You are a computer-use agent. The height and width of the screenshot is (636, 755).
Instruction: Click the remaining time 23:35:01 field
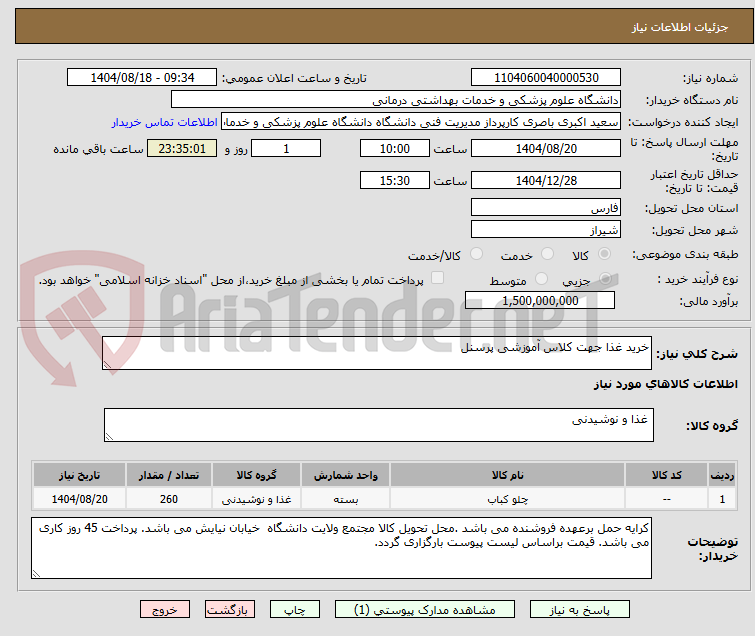pyautogui.click(x=182, y=148)
